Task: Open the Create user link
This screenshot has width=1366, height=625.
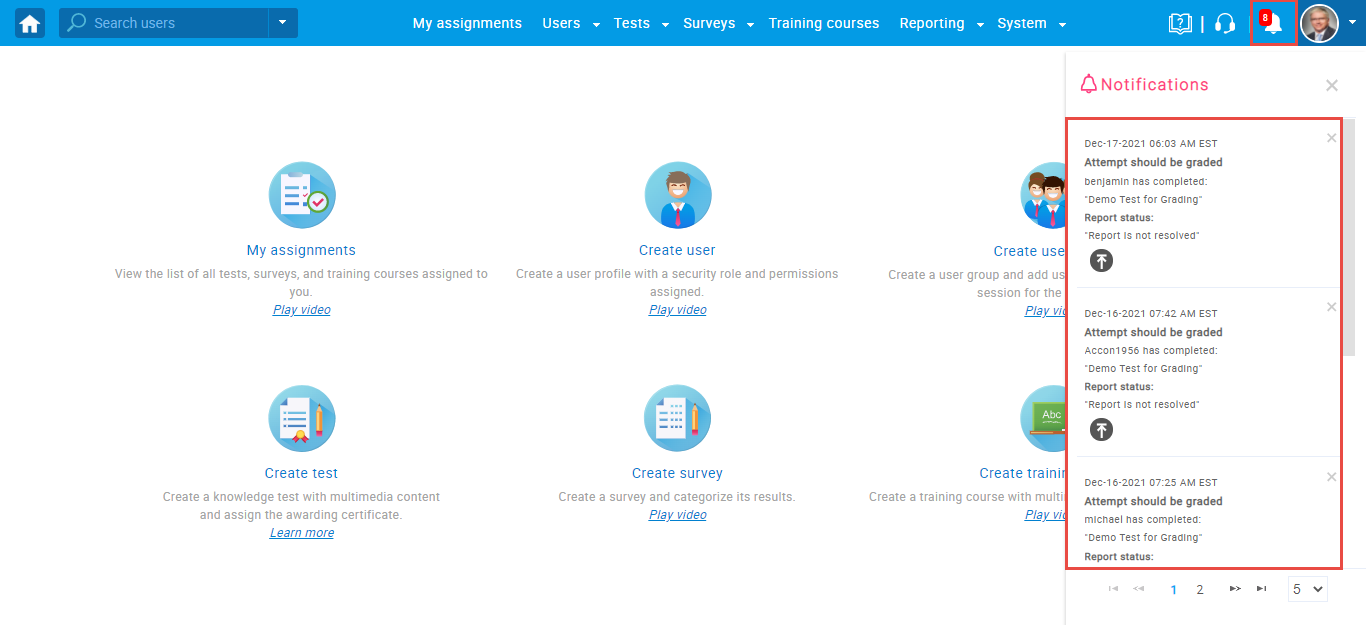Action: click(x=677, y=251)
